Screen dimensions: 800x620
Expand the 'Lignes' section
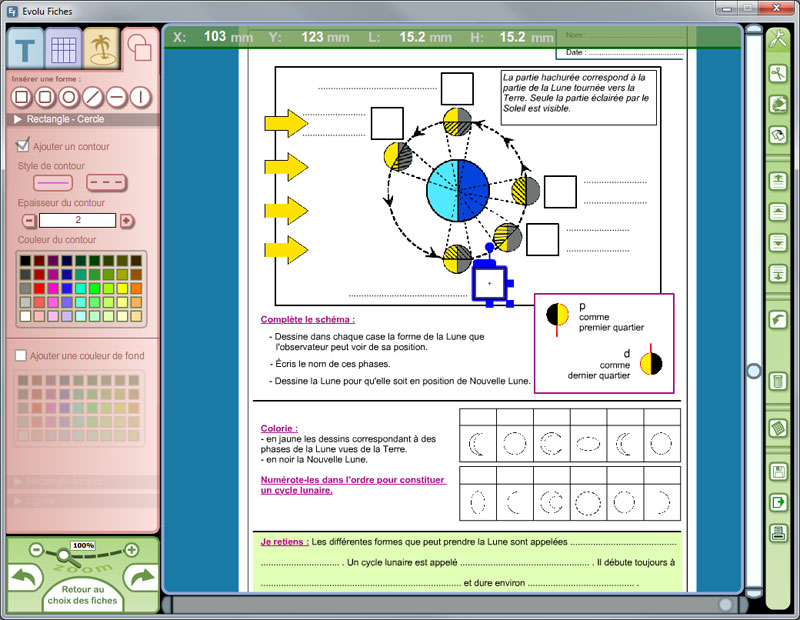19,499
